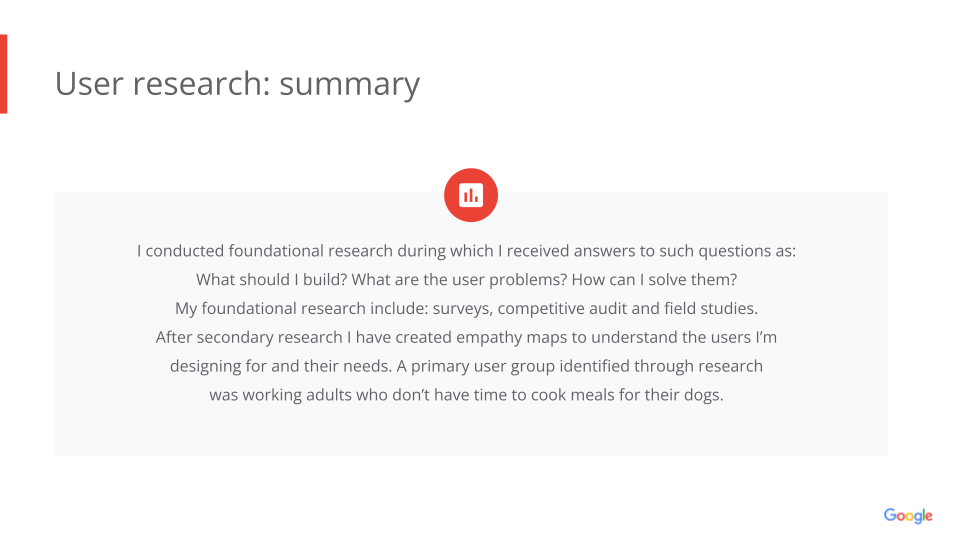Image resolution: width=960 pixels, height=540 pixels.
Task: Click the words "My foundational research include"
Action: (x=301, y=309)
